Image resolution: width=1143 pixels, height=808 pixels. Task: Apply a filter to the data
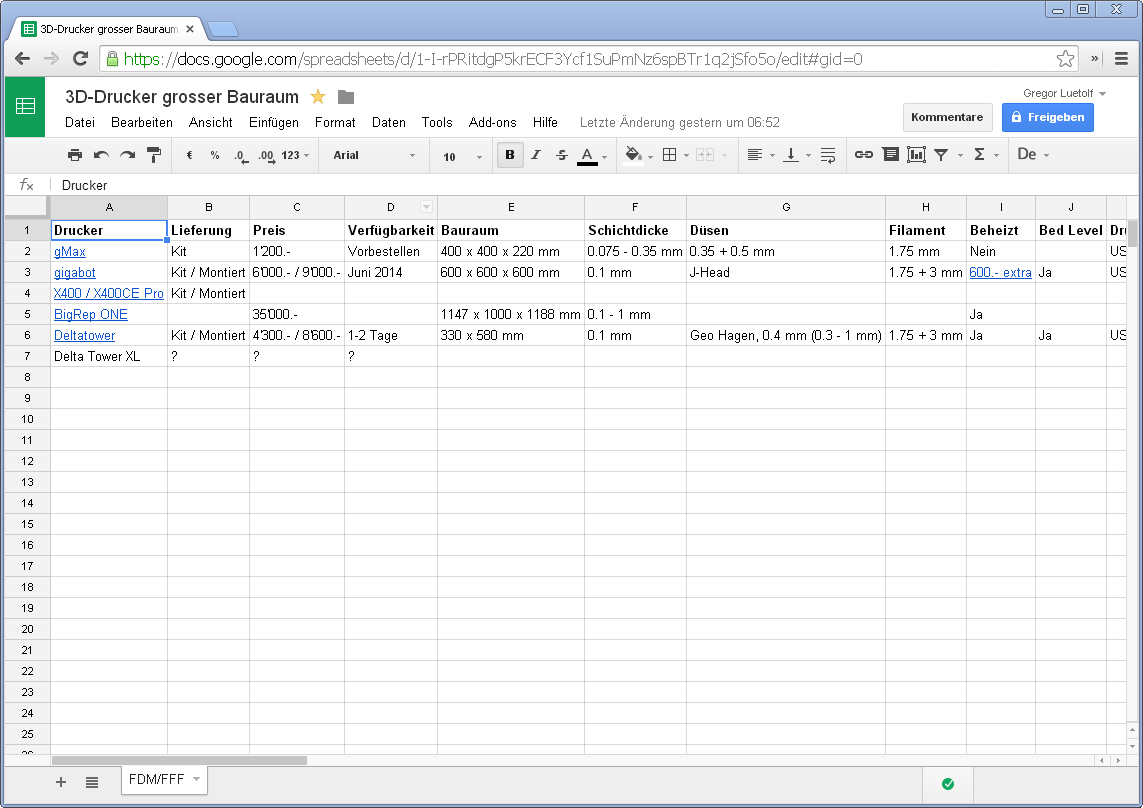[x=941, y=155]
